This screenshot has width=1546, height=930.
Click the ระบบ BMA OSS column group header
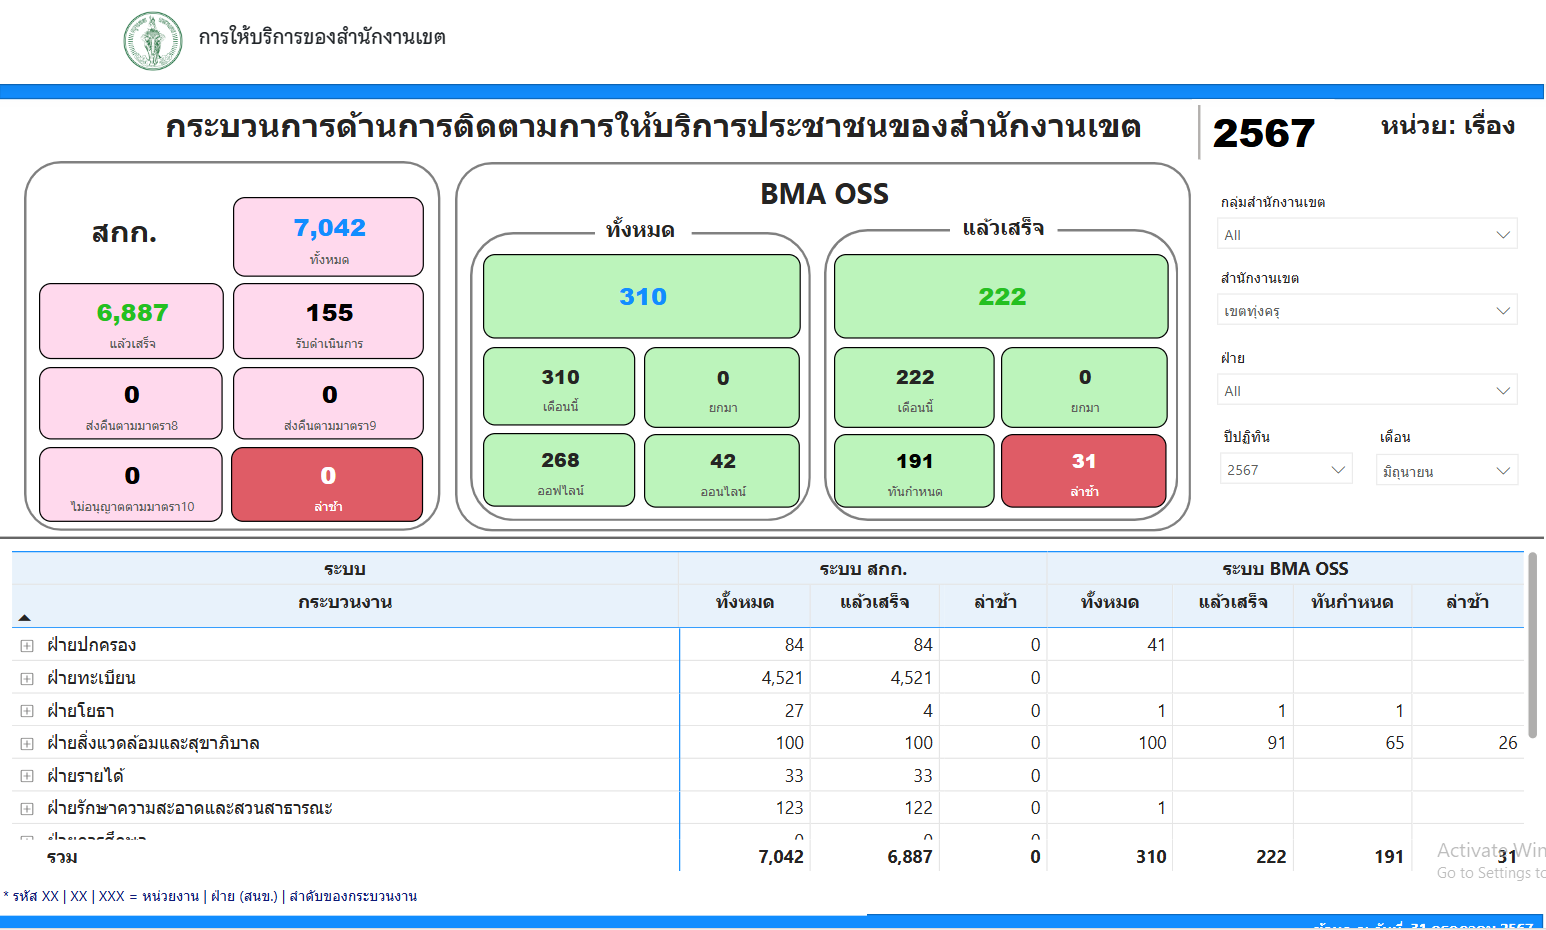[1284, 569]
